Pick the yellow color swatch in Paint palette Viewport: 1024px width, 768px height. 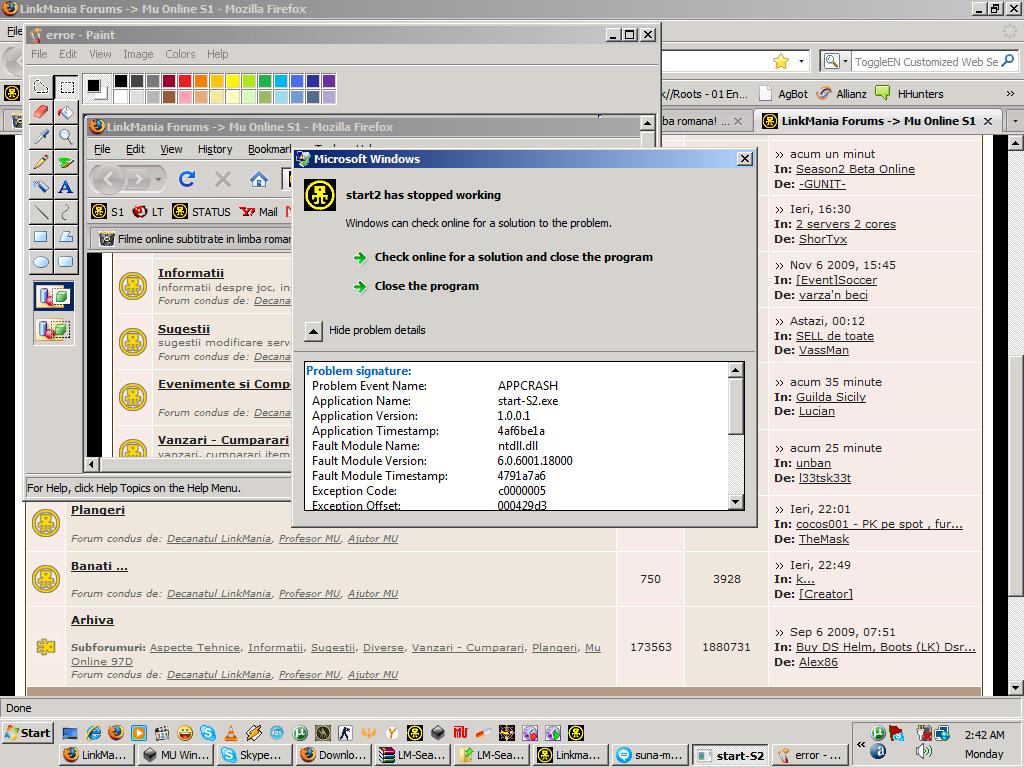pos(232,81)
